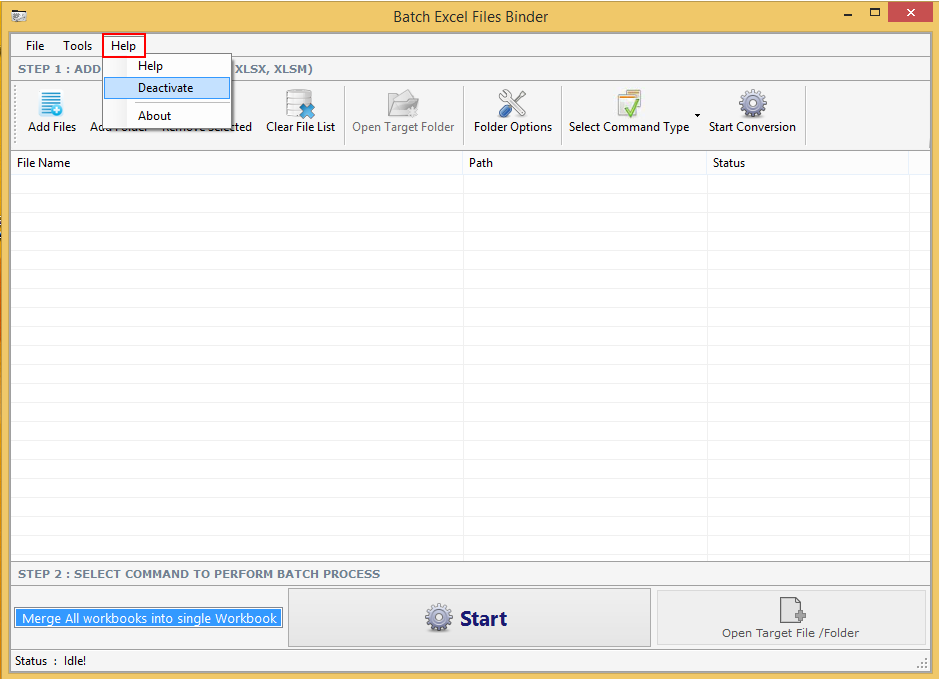The width and height of the screenshot is (939, 679).
Task: Open Folder Options tools icon
Action: coord(512,104)
